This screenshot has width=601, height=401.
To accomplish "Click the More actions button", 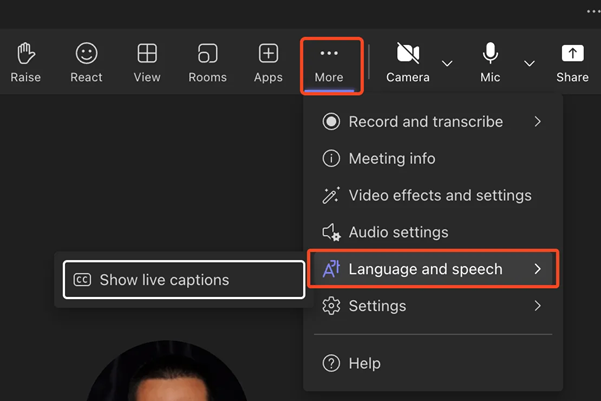I will point(329,63).
